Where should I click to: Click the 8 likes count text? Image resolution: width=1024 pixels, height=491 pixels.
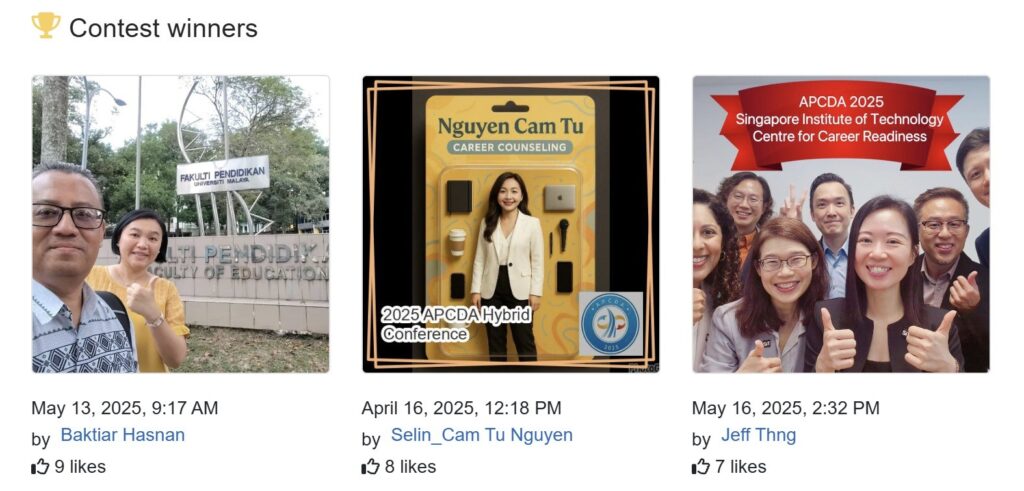pos(410,467)
